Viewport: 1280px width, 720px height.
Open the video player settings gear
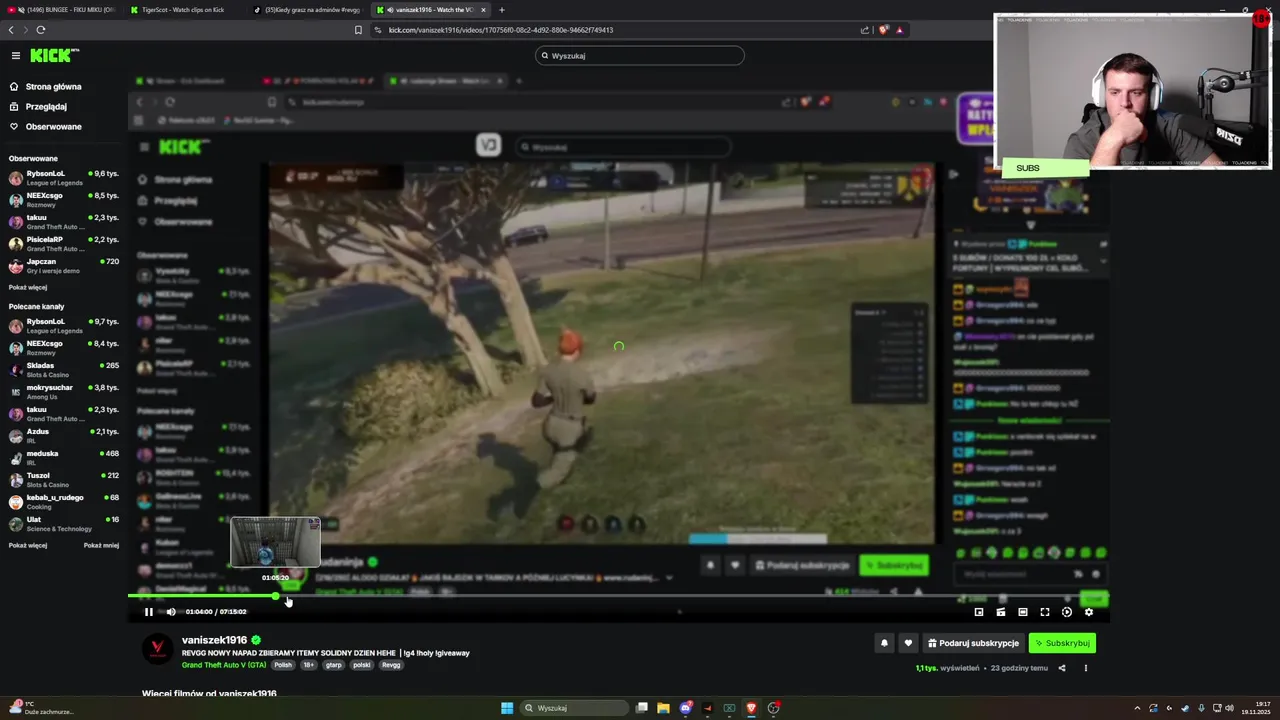(1089, 612)
